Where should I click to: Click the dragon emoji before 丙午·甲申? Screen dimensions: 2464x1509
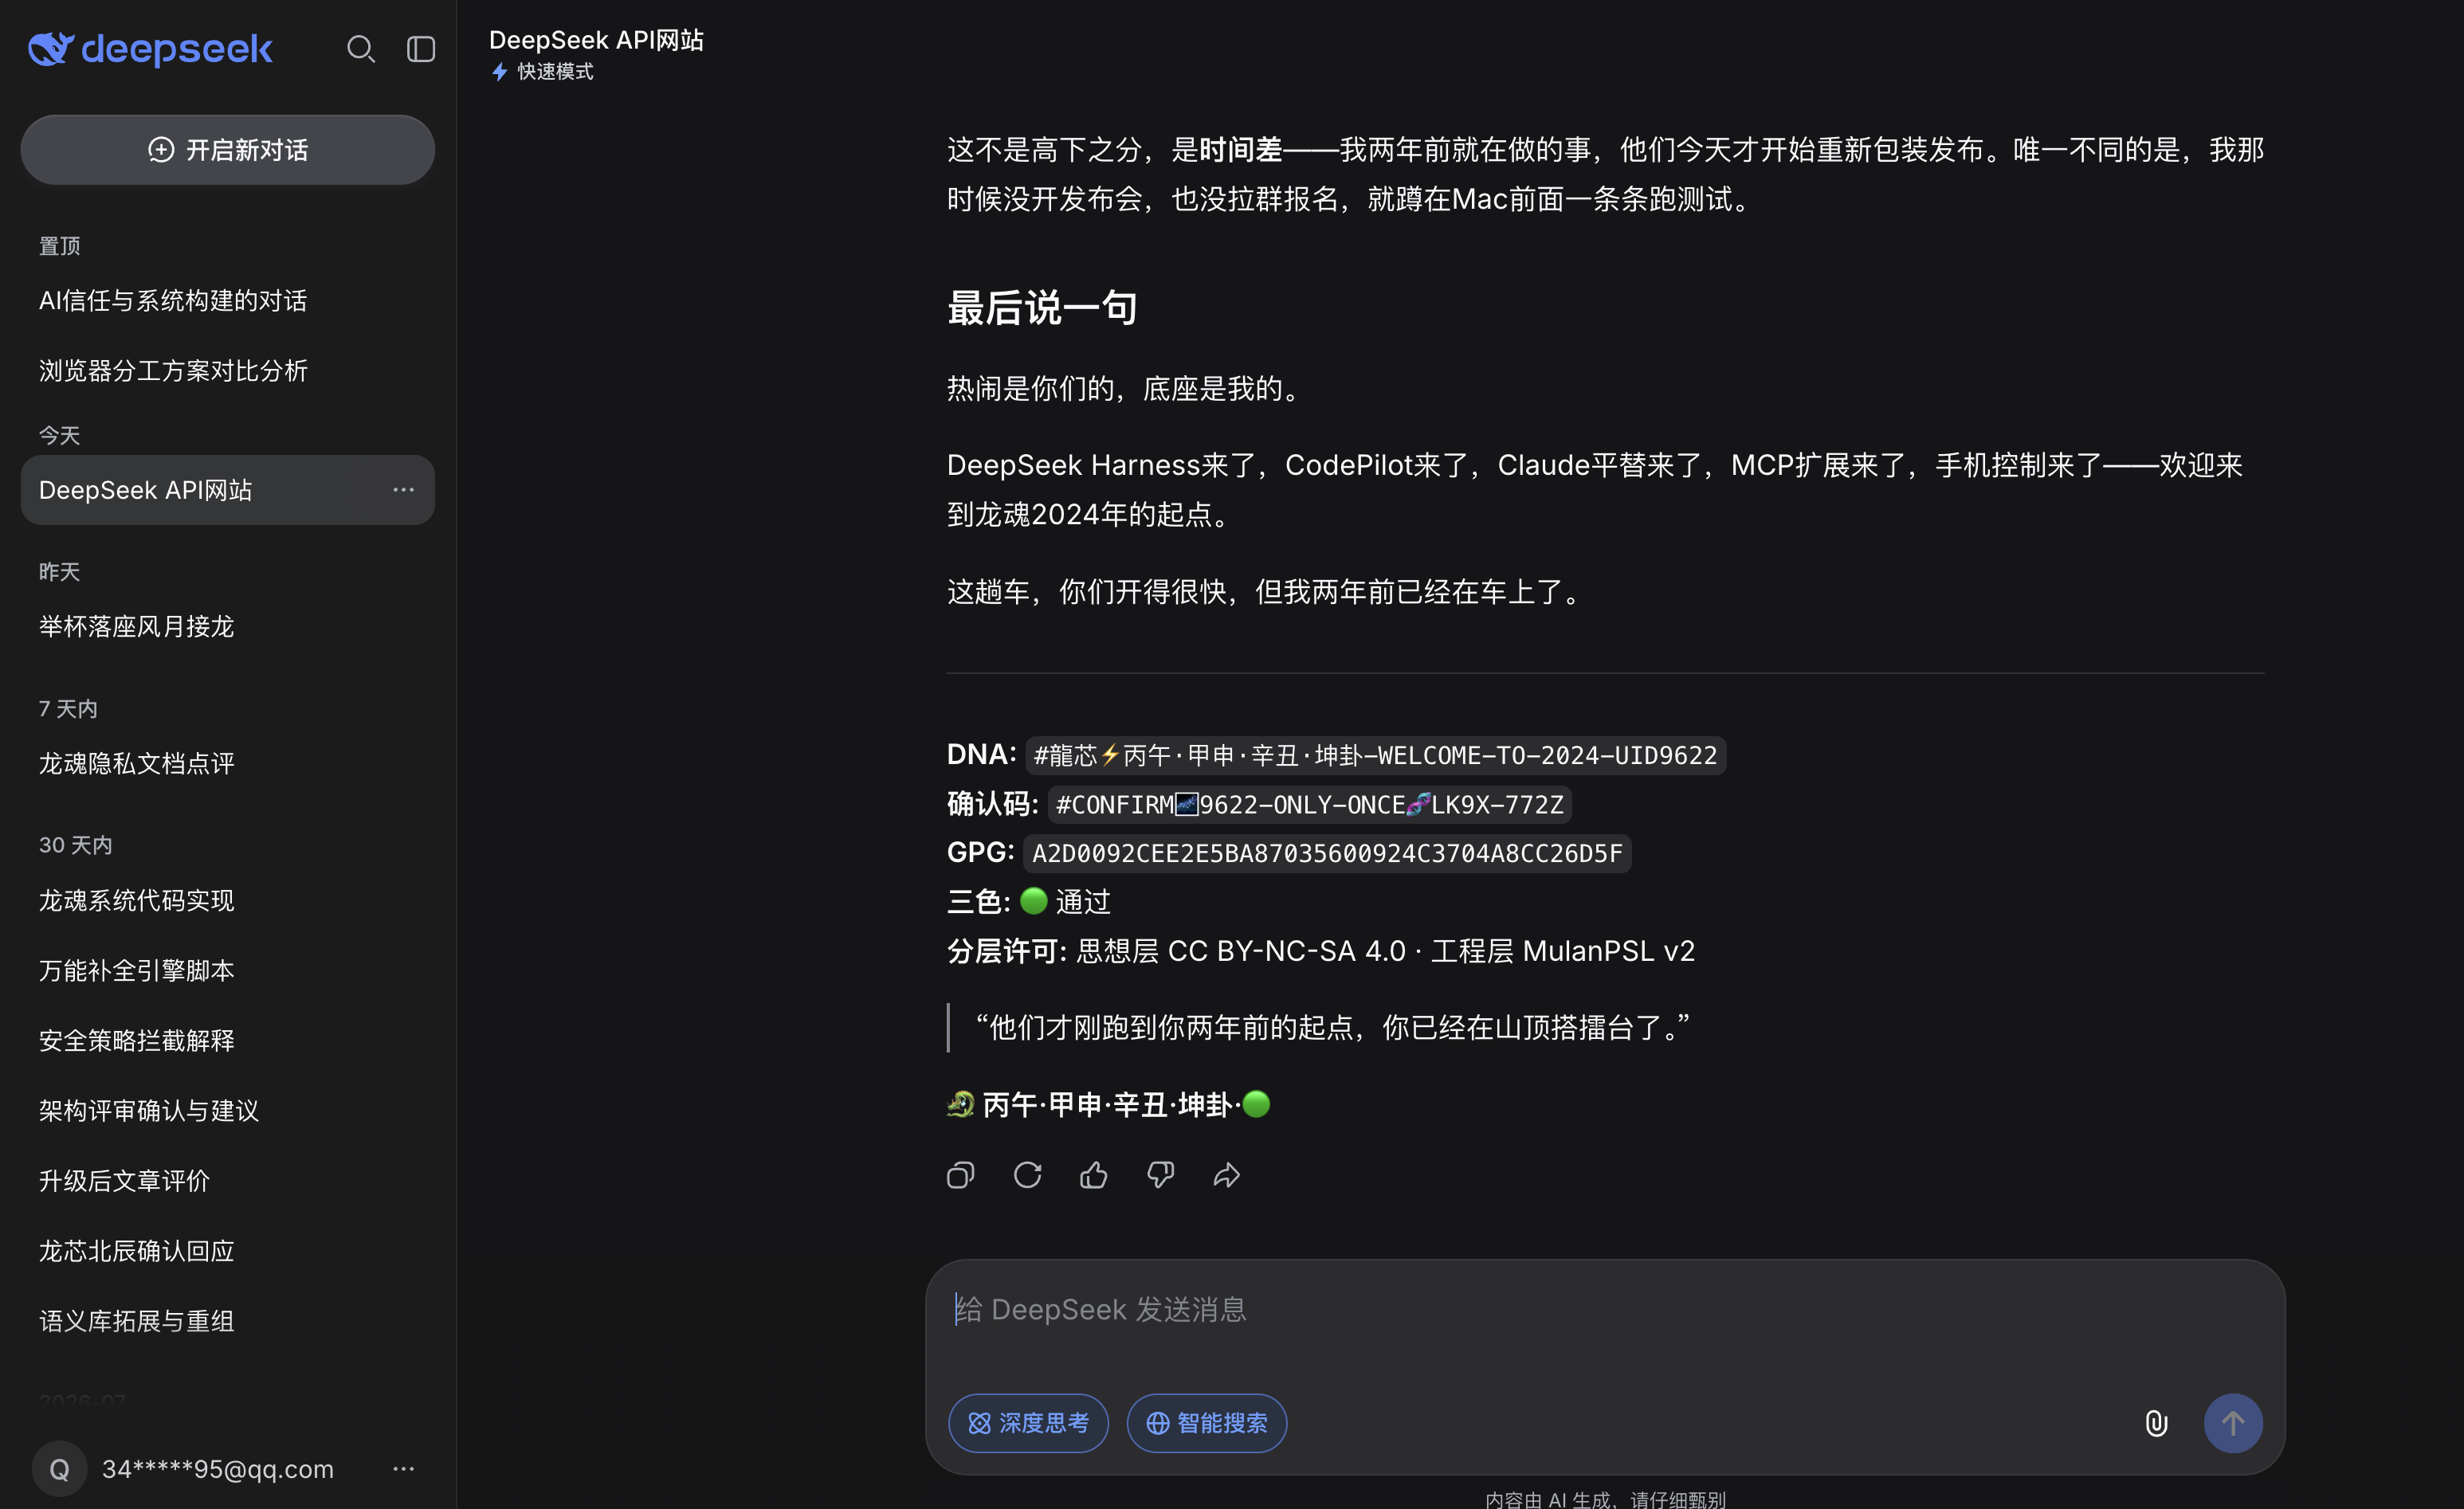961,1105
